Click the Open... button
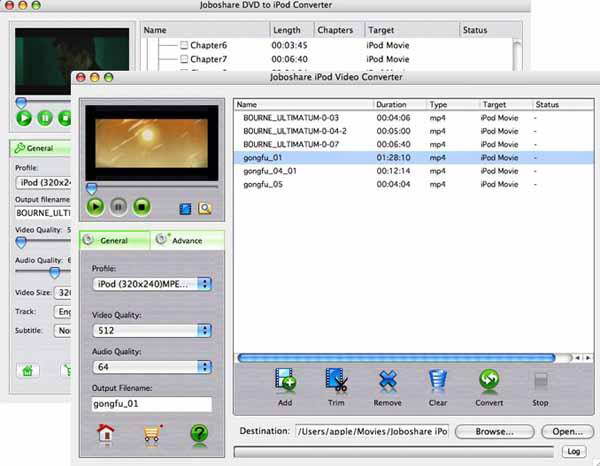This screenshot has height=466, width=600. pos(567,432)
